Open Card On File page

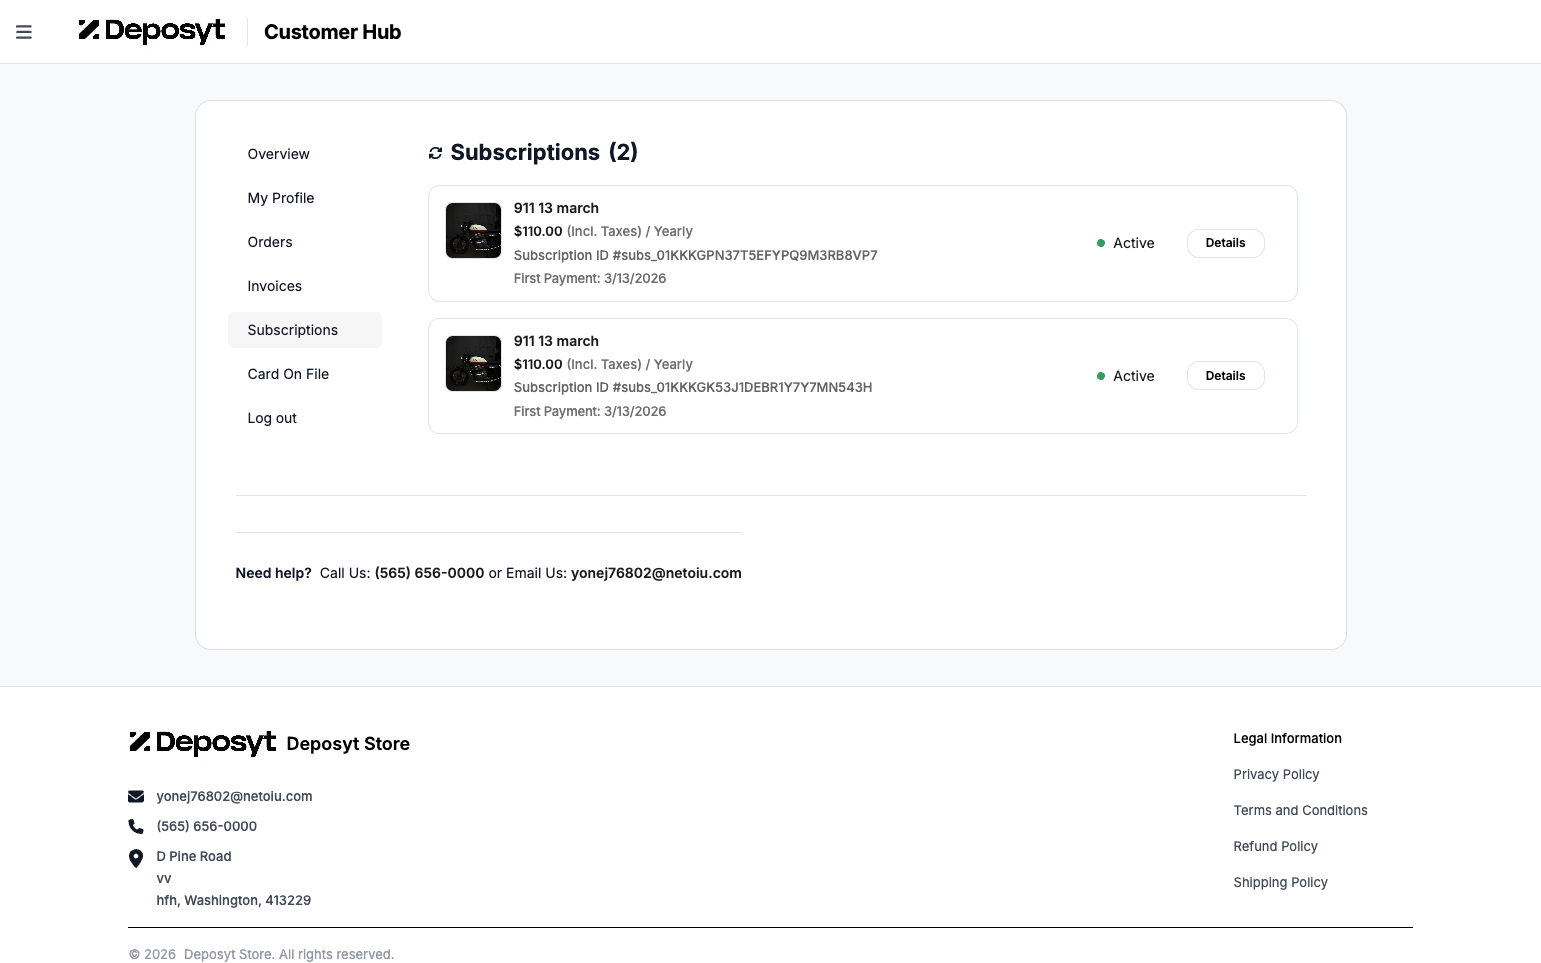(305, 374)
